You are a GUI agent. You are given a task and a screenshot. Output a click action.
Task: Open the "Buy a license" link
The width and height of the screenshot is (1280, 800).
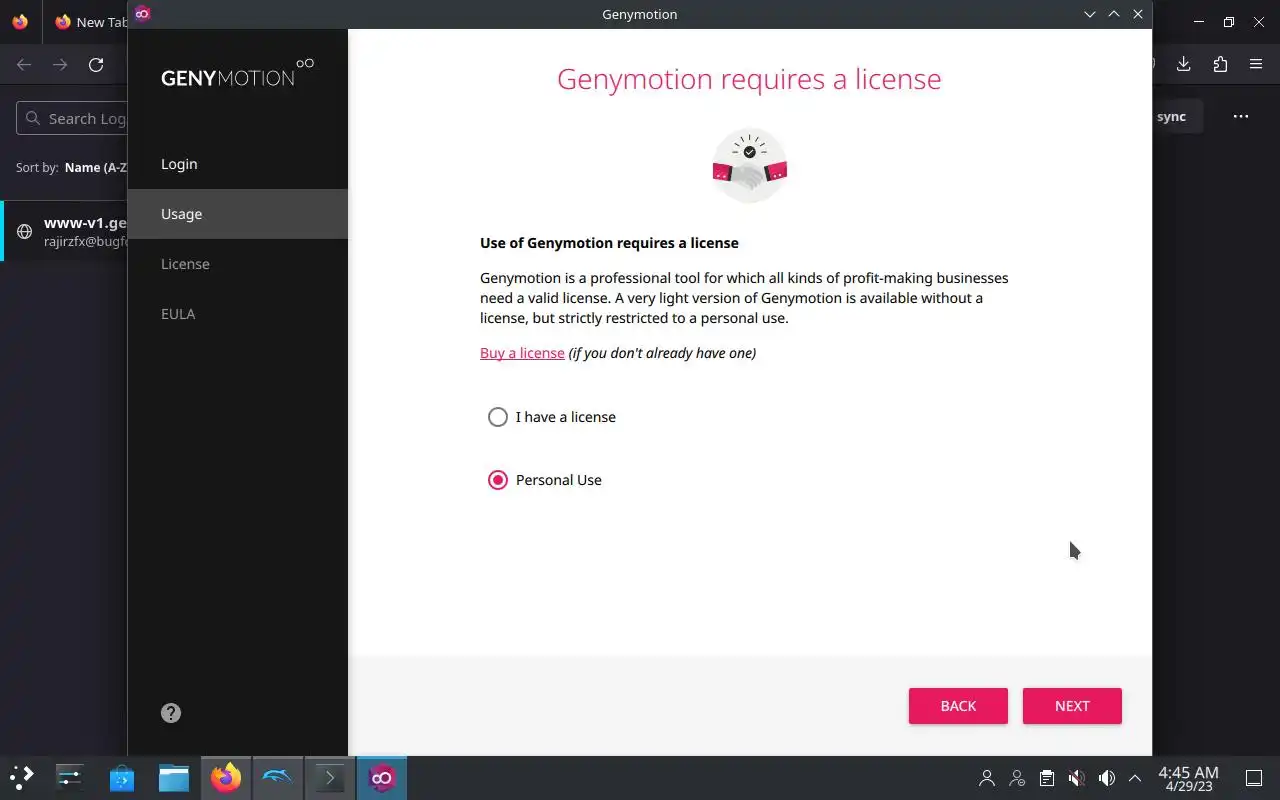pyautogui.click(x=522, y=353)
